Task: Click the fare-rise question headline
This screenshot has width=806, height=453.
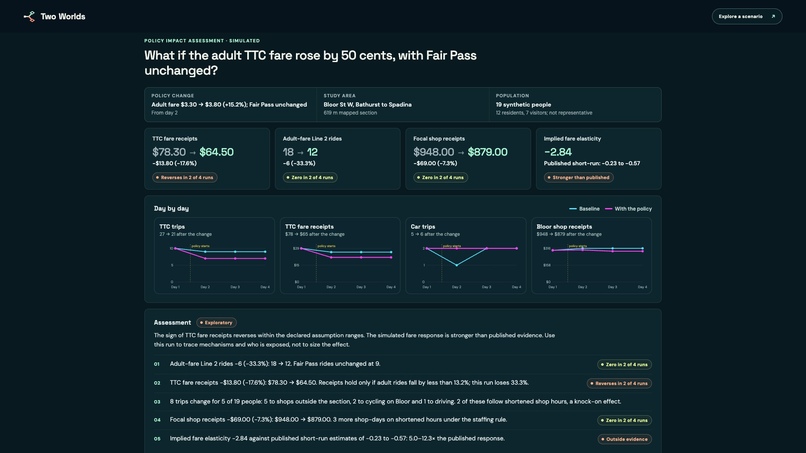Action: click(x=310, y=63)
